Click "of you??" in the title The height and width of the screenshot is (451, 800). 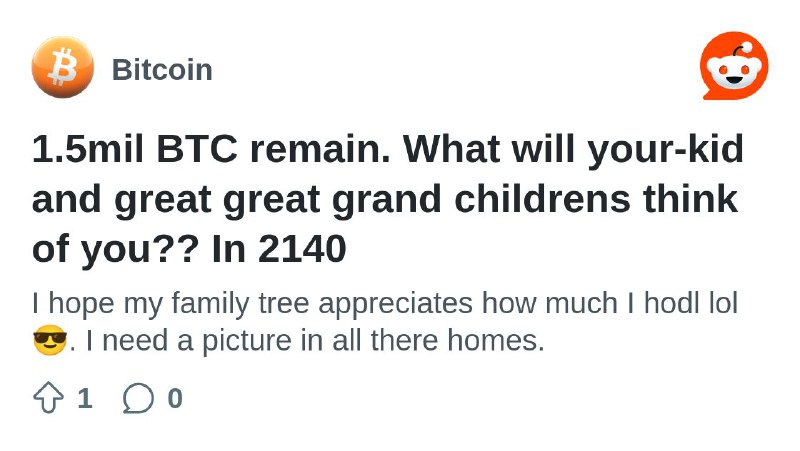116,249
